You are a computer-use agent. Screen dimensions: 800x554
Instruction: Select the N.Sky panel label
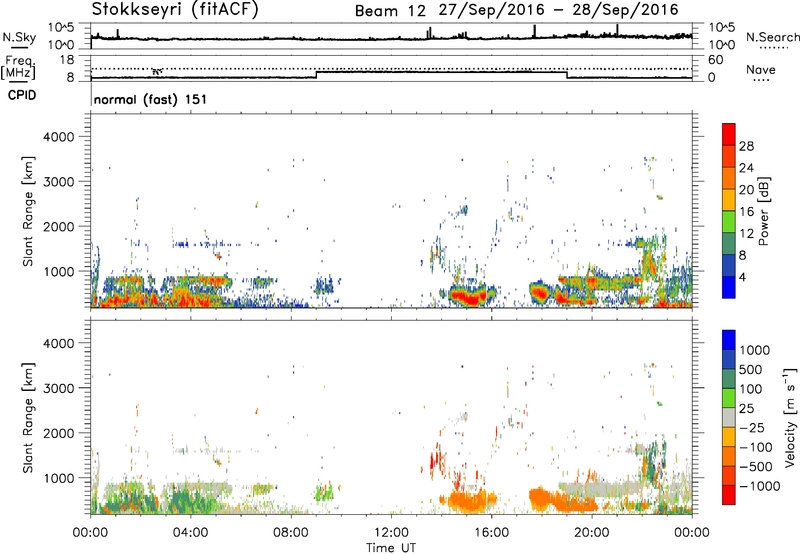19,37
